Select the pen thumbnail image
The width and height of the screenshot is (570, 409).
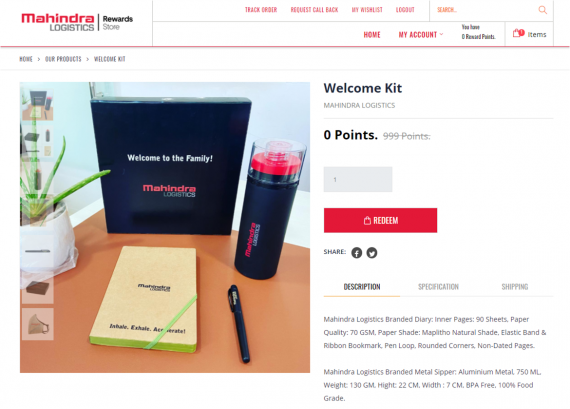coord(38,251)
